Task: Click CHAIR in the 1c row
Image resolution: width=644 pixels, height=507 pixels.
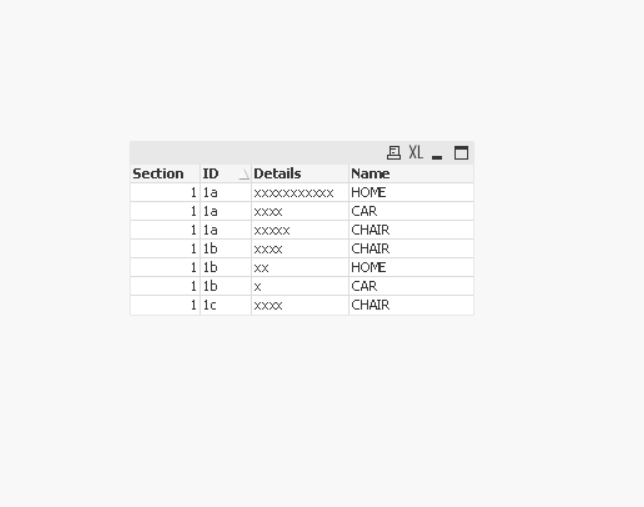Action: [370, 305]
